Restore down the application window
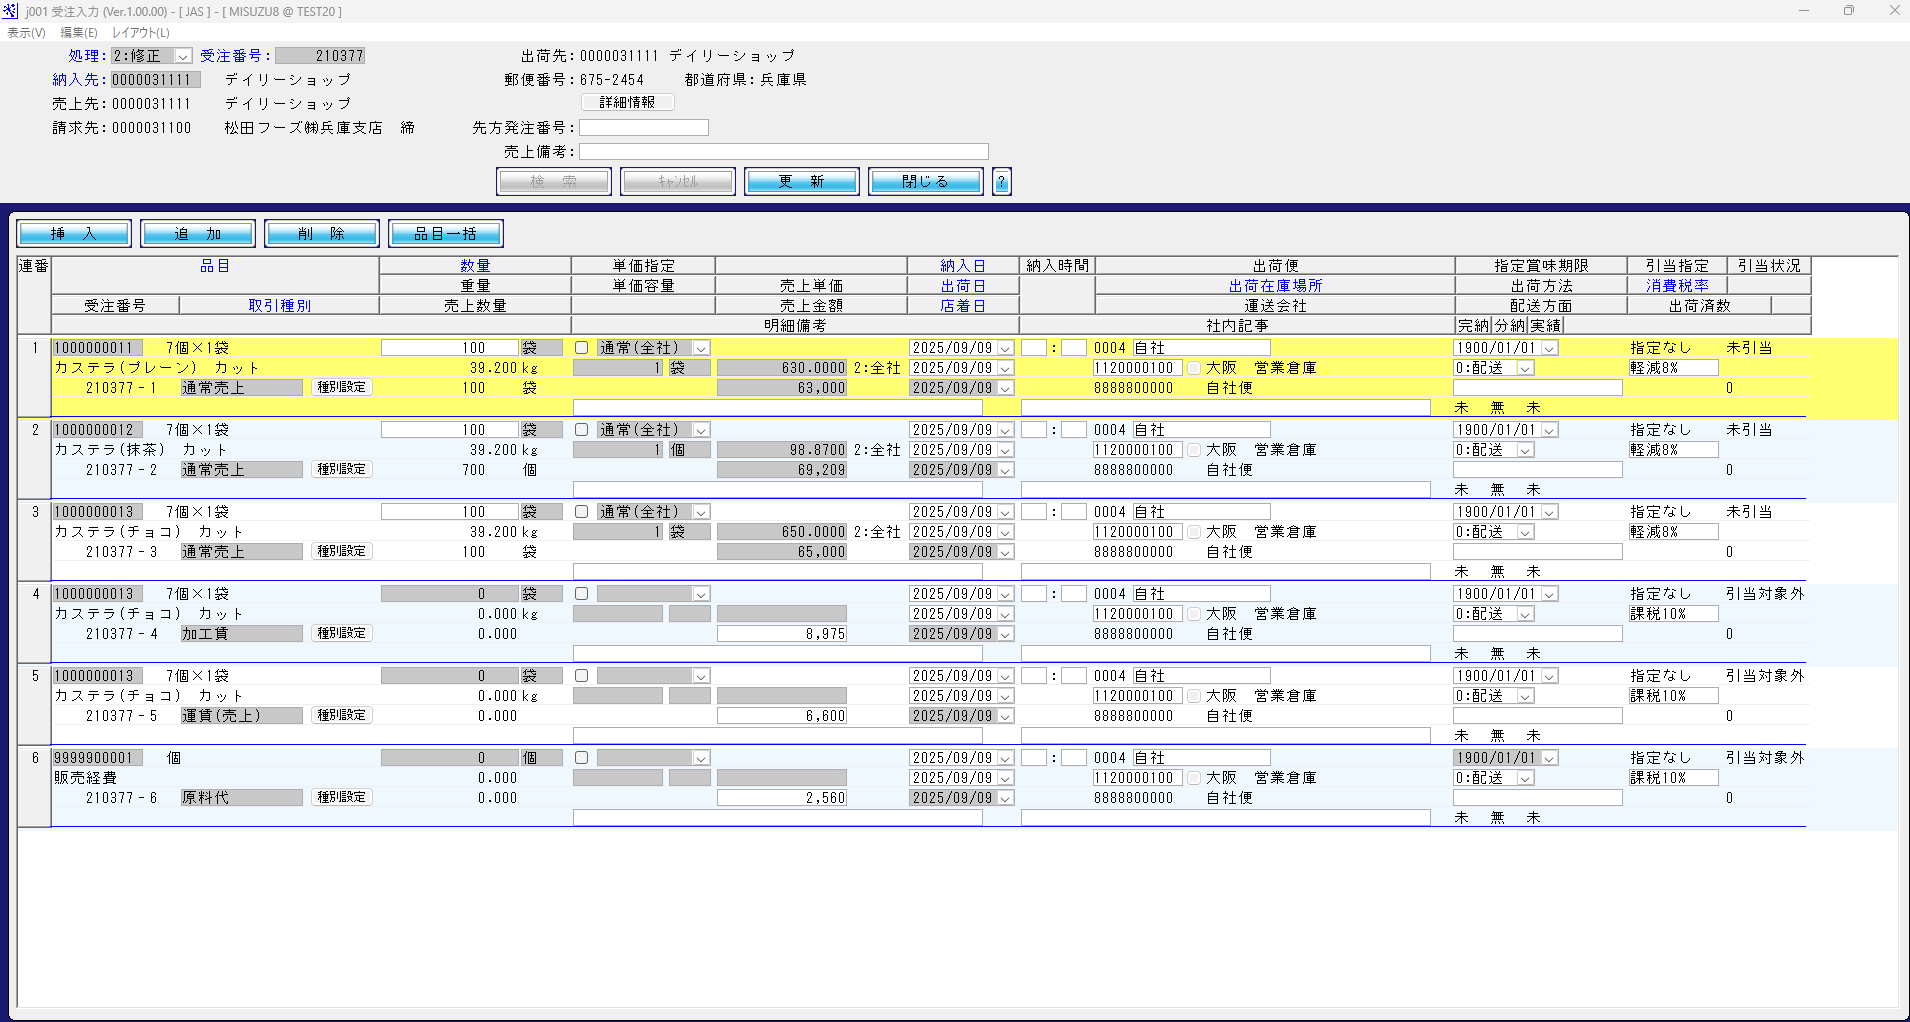 (1849, 11)
